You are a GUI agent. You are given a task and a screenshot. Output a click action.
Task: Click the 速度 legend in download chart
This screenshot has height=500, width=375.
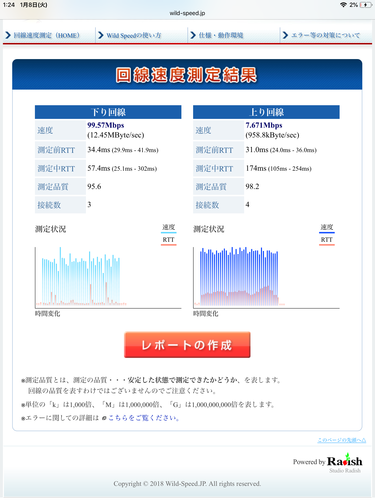point(168,227)
